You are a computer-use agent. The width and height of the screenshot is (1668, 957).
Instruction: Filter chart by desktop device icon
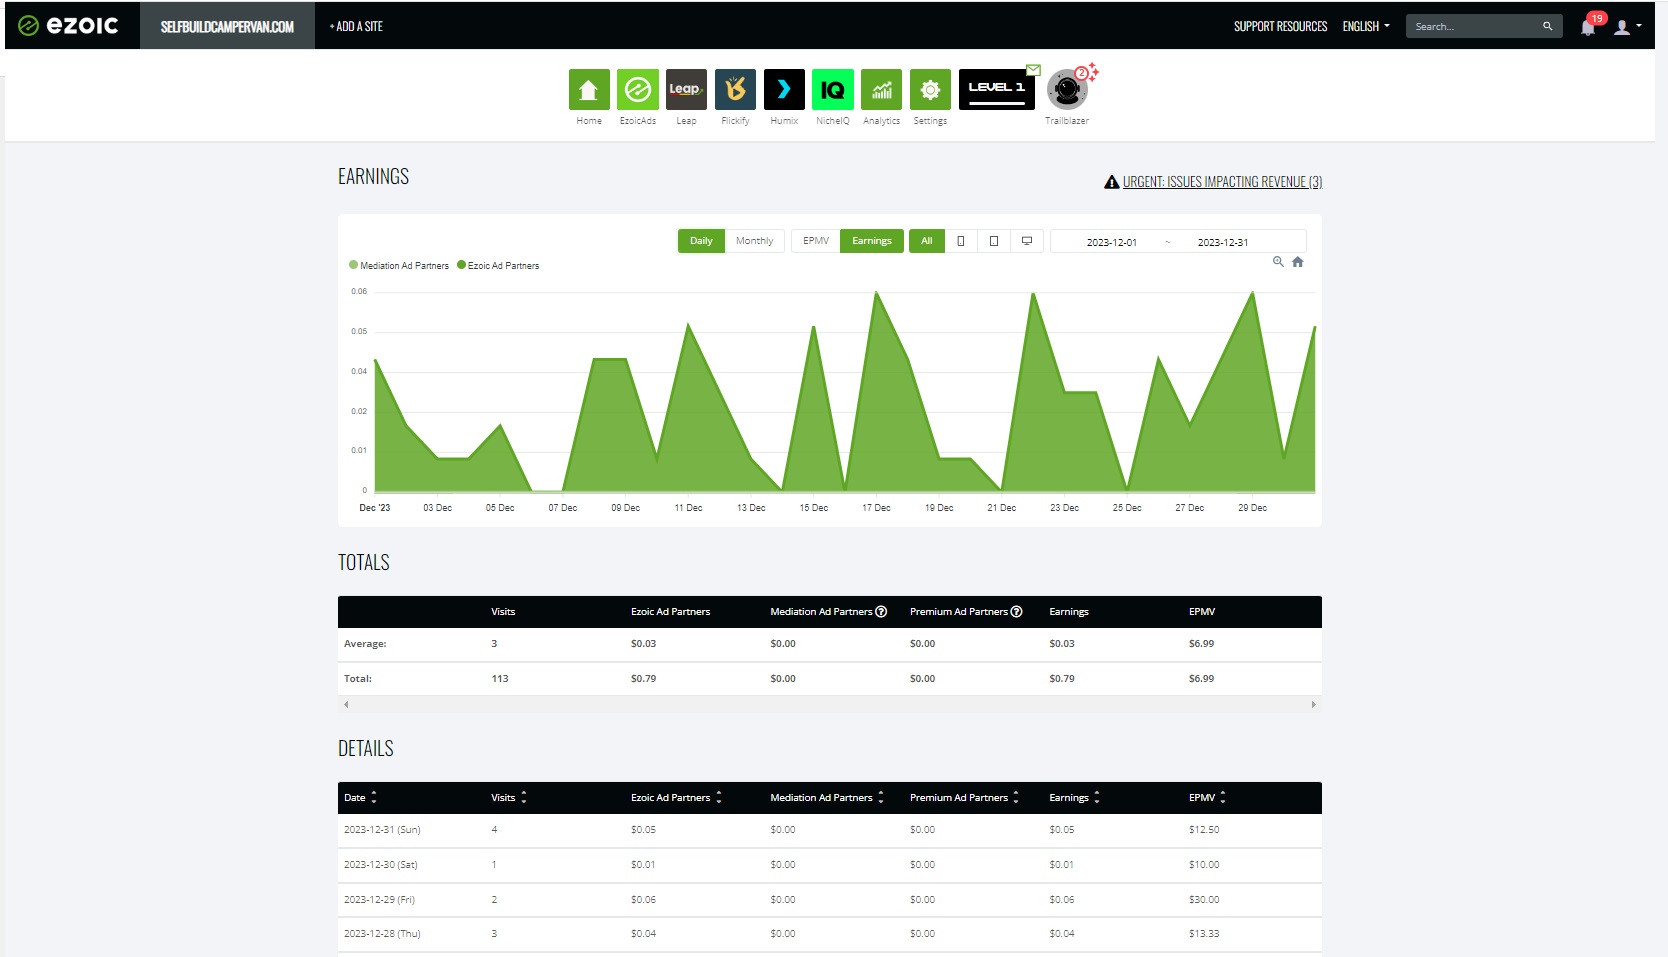coord(1027,241)
